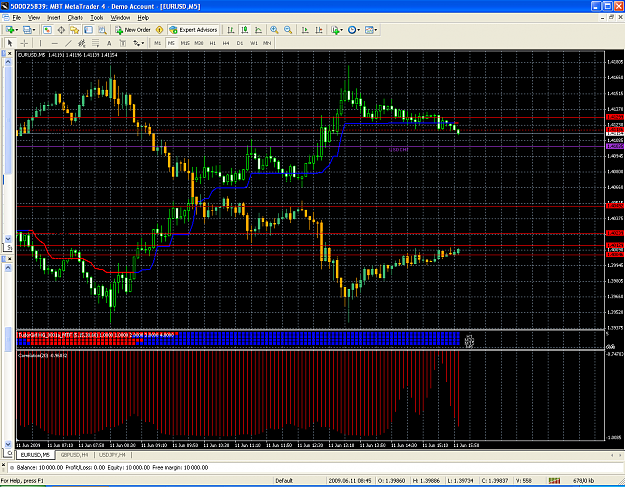This screenshot has width=625, height=487.
Task: Click down arrow of upper left panel
Action: (8, 239)
